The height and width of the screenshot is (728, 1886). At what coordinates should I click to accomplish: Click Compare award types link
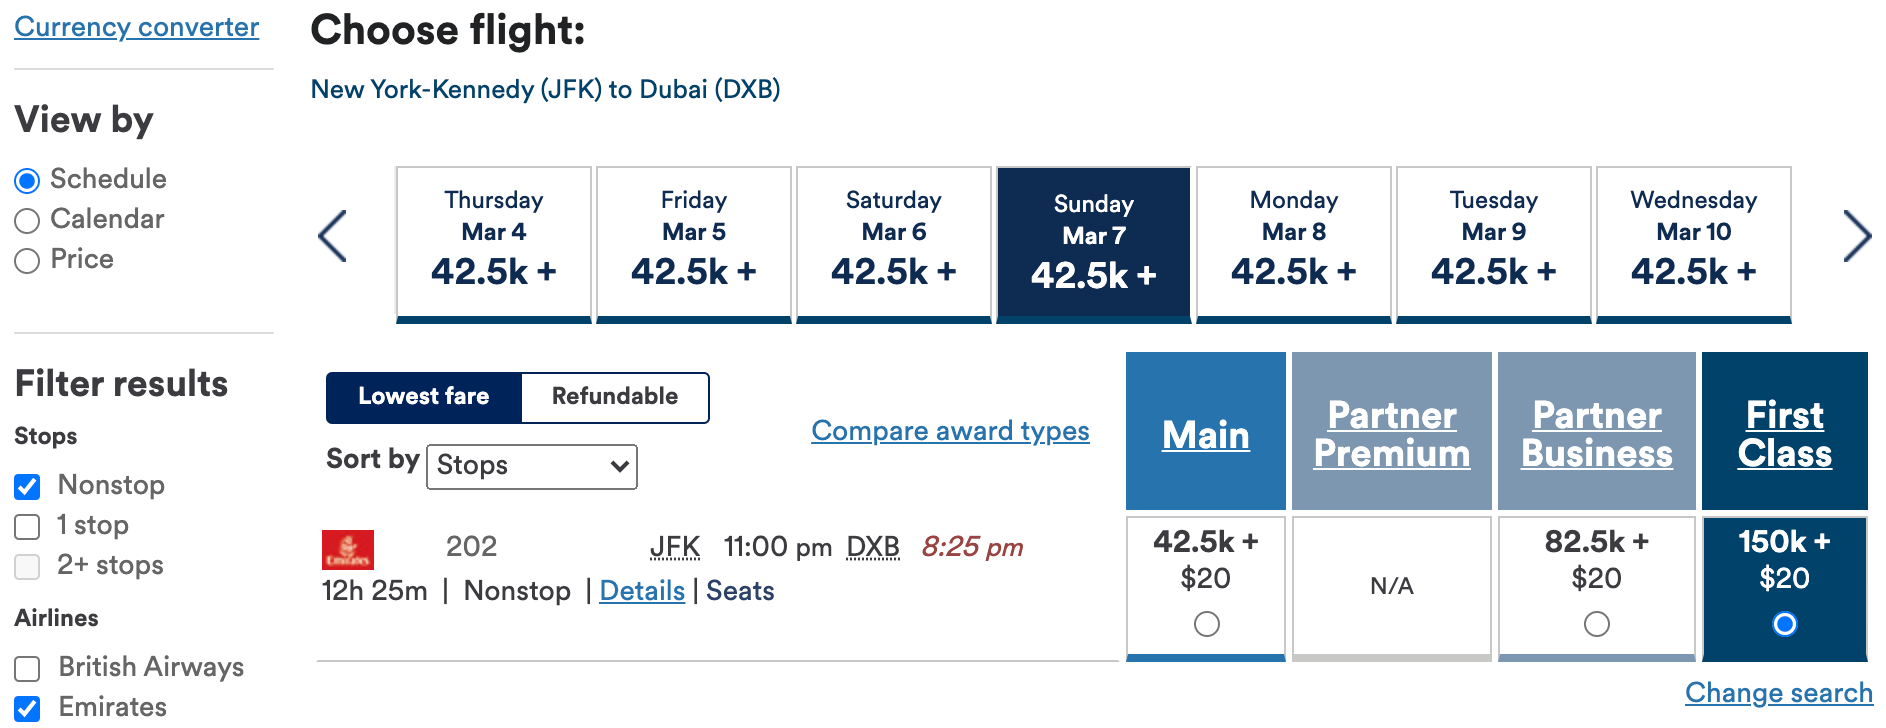point(950,431)
